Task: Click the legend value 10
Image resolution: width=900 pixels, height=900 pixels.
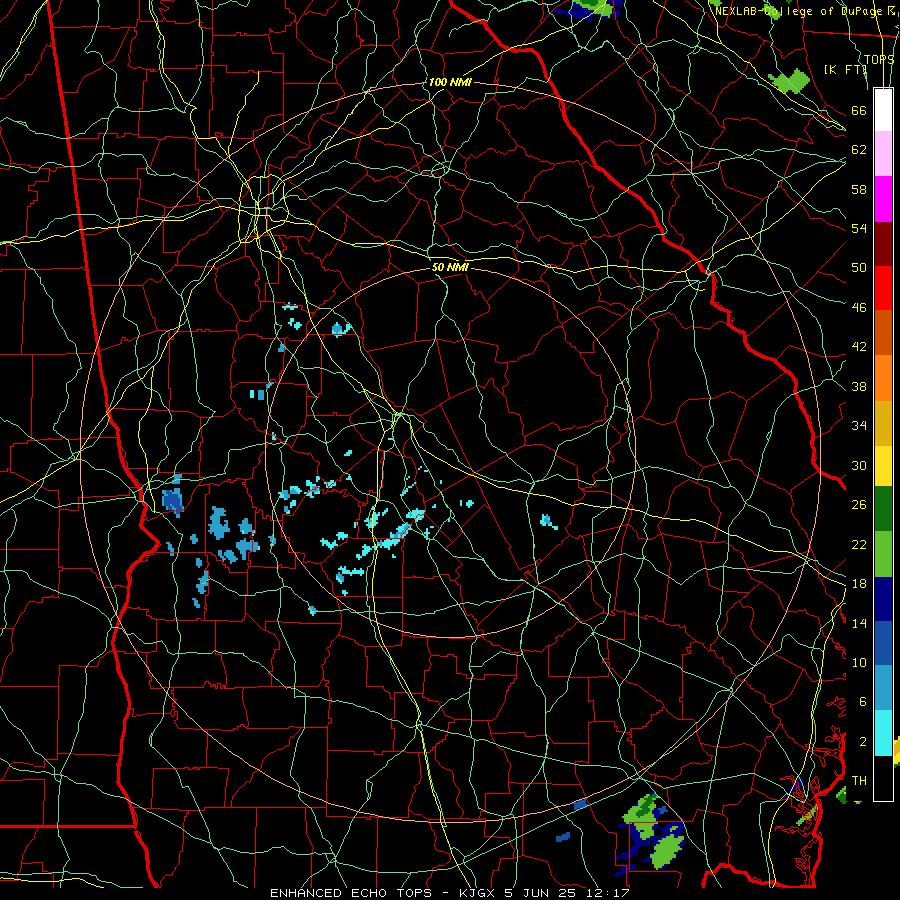Action: pyautogui.click(x=859, y=662)
